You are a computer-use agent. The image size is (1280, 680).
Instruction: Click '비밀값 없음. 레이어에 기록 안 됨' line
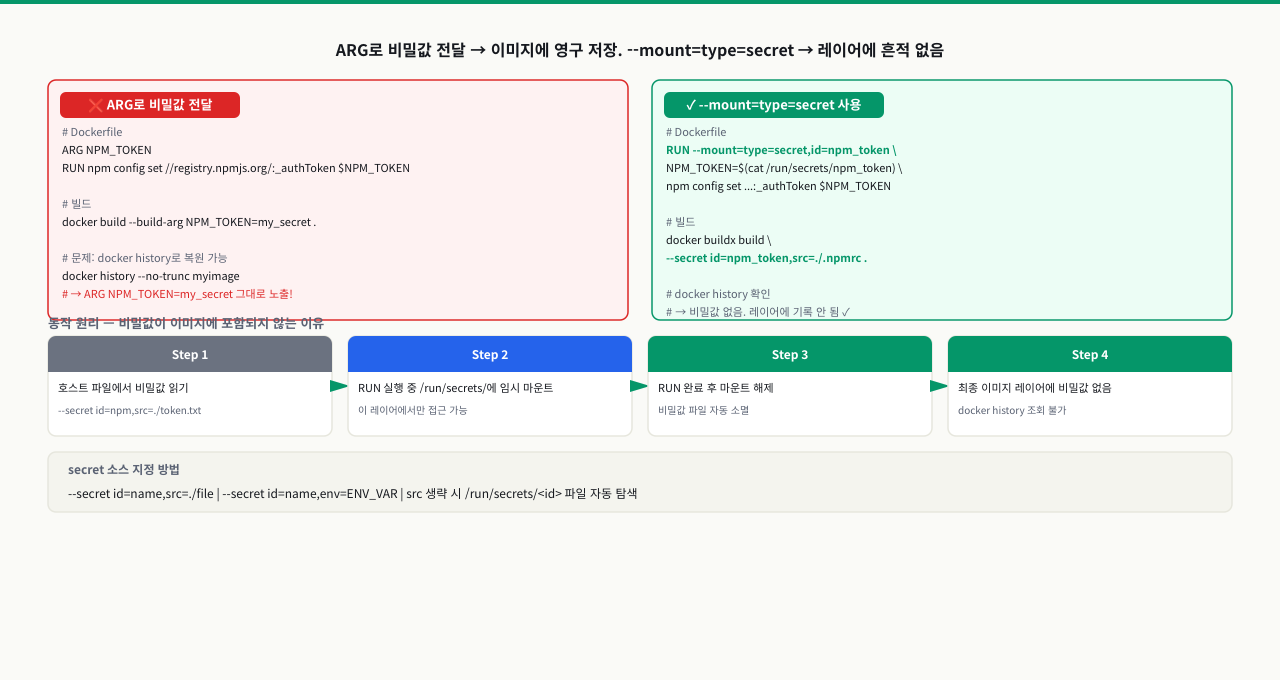[x=759, y=312]
